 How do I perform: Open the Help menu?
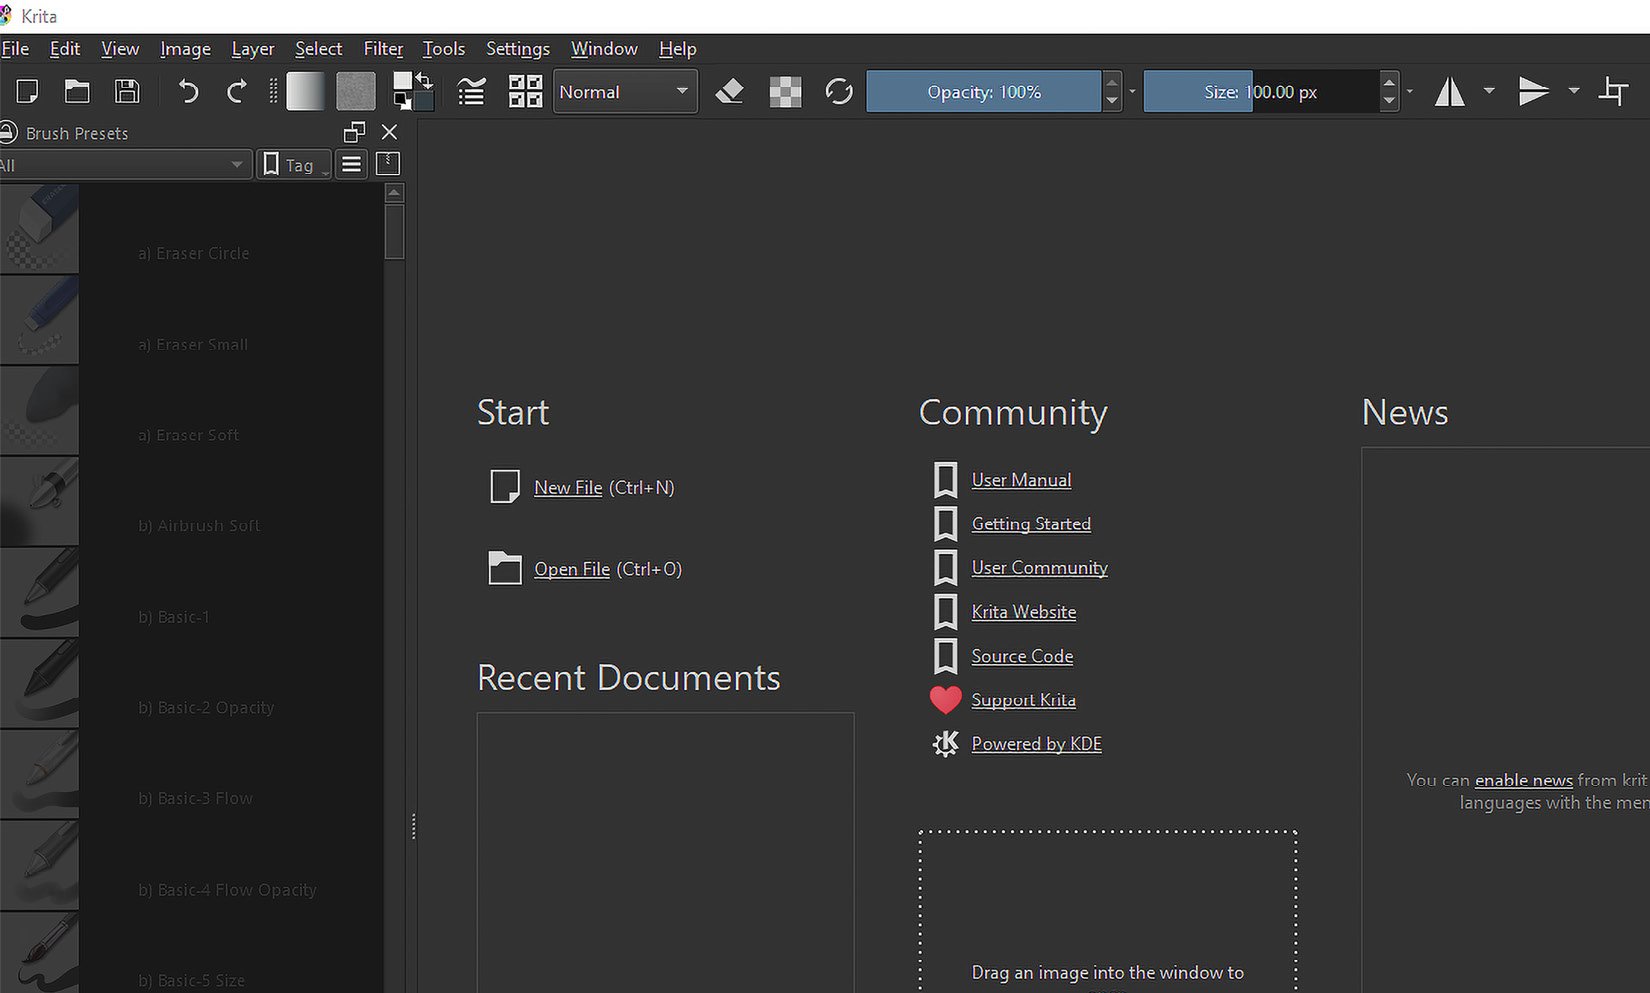pos(678,48)
